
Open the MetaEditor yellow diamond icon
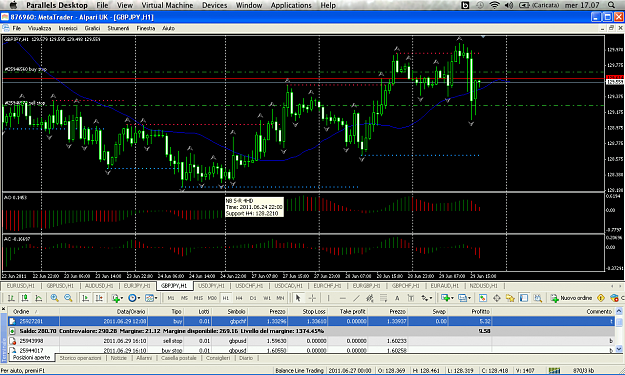[x=601, y=298]
